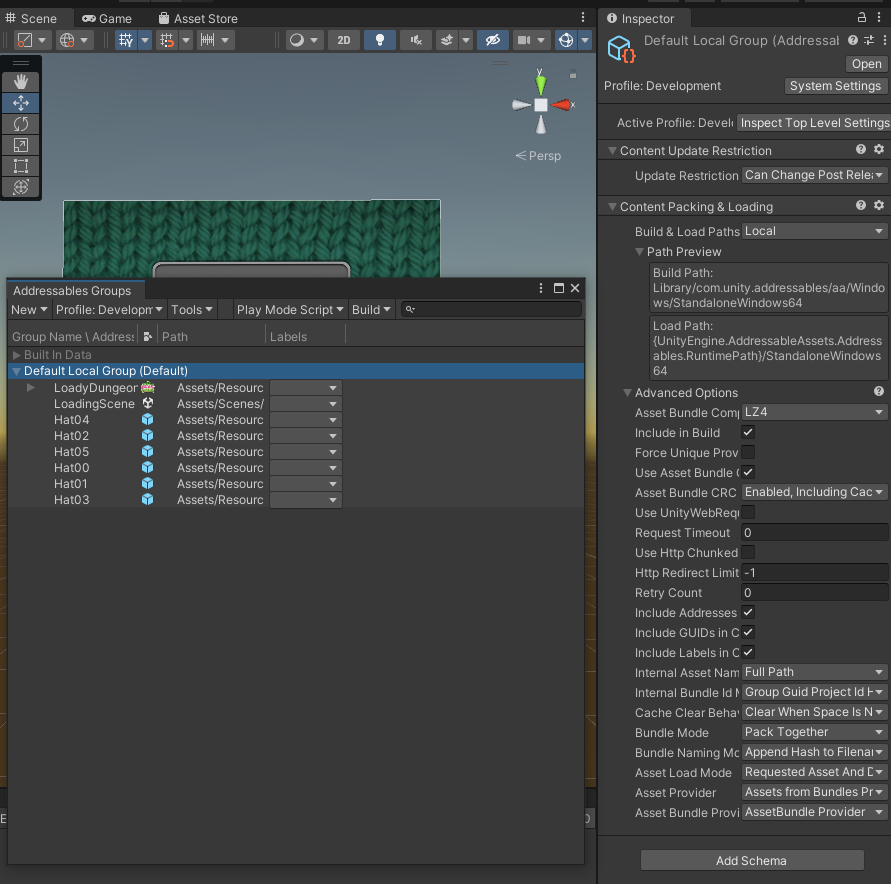Collapse Path Preview section
The height and width of the screenshot is (884, 891).
click(639, 252)
